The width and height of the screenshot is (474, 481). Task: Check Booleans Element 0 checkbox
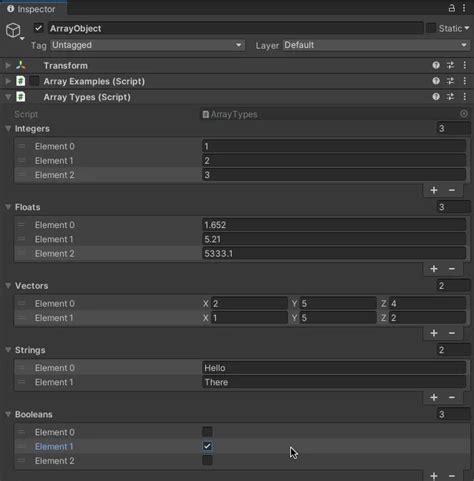pyautogui.click(x=207, y=432)
